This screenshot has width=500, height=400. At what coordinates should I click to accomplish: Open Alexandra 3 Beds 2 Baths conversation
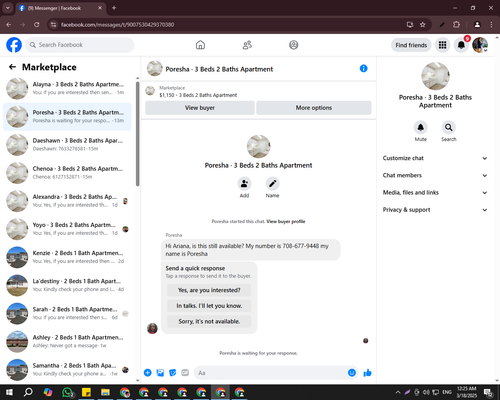tap(67, 201)
